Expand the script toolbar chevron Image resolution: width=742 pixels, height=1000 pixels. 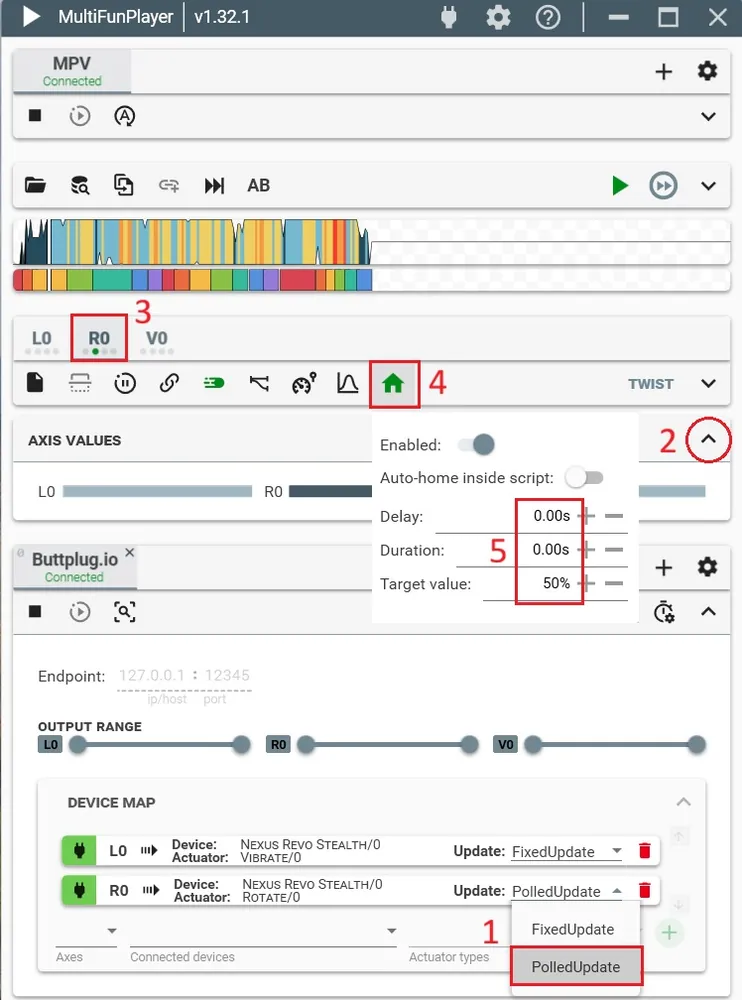(708, 186)
